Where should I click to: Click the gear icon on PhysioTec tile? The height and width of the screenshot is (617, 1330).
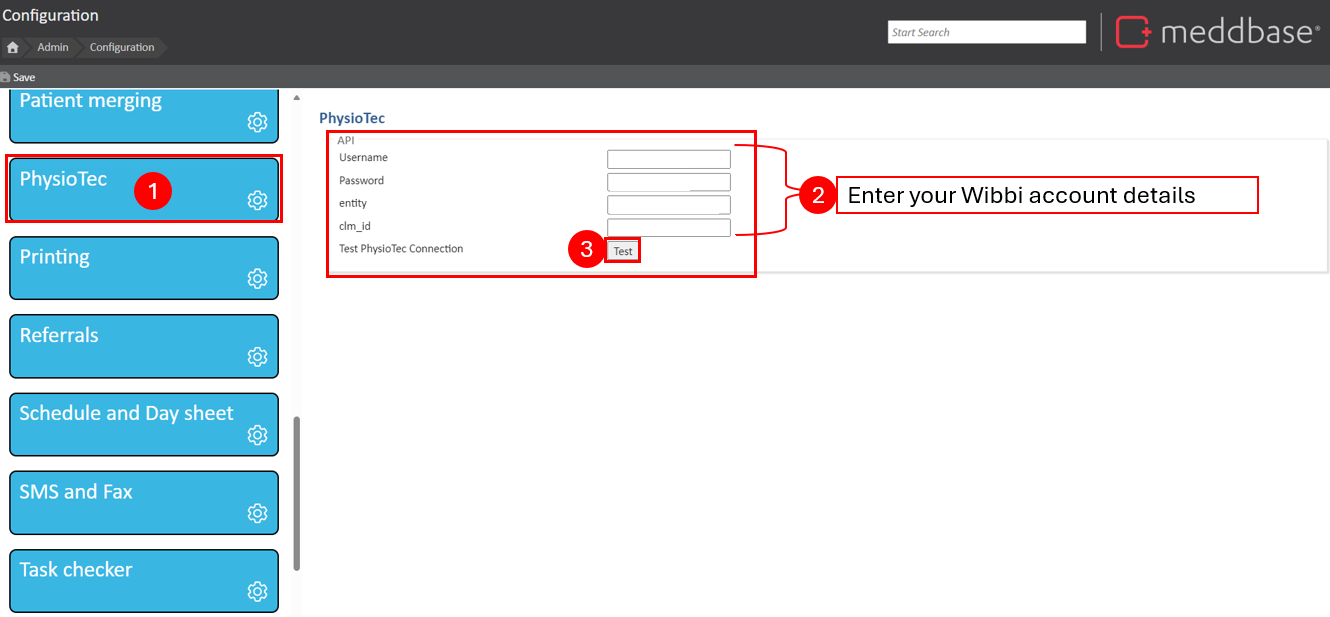[257, 200]
